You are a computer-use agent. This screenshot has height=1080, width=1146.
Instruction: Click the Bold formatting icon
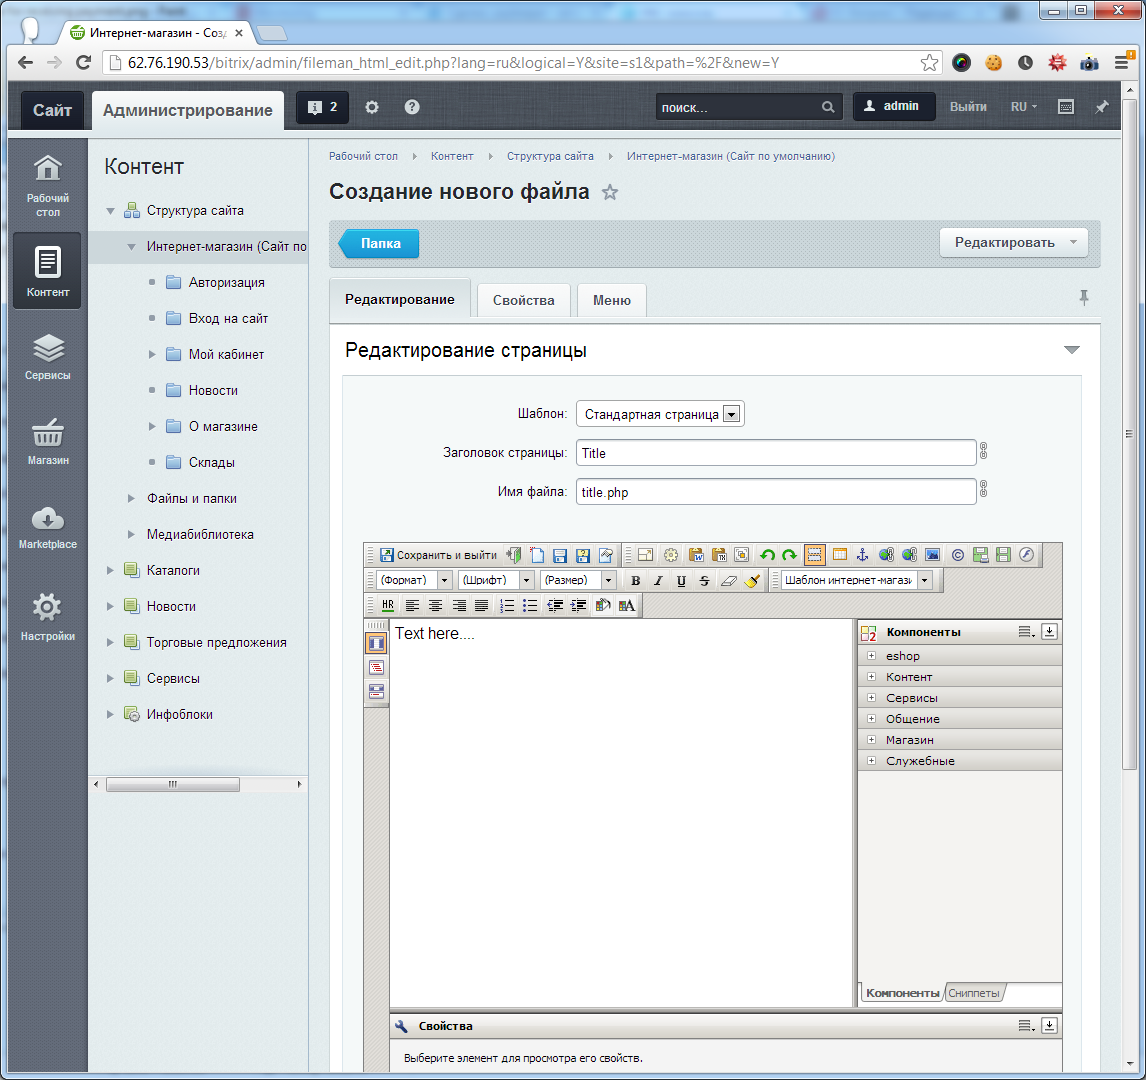635,580
